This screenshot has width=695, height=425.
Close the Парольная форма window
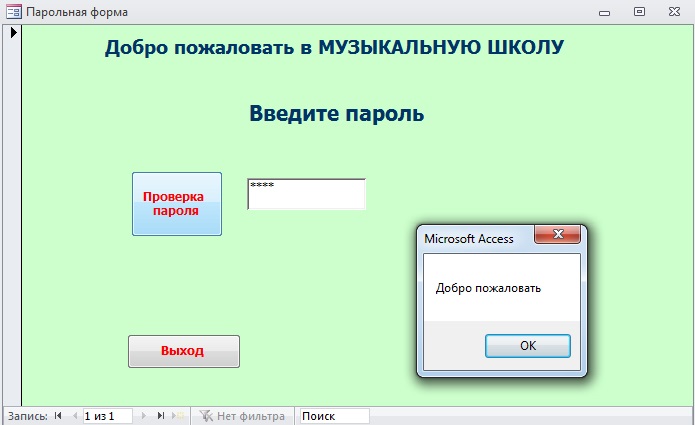click(x=674, y=12)
